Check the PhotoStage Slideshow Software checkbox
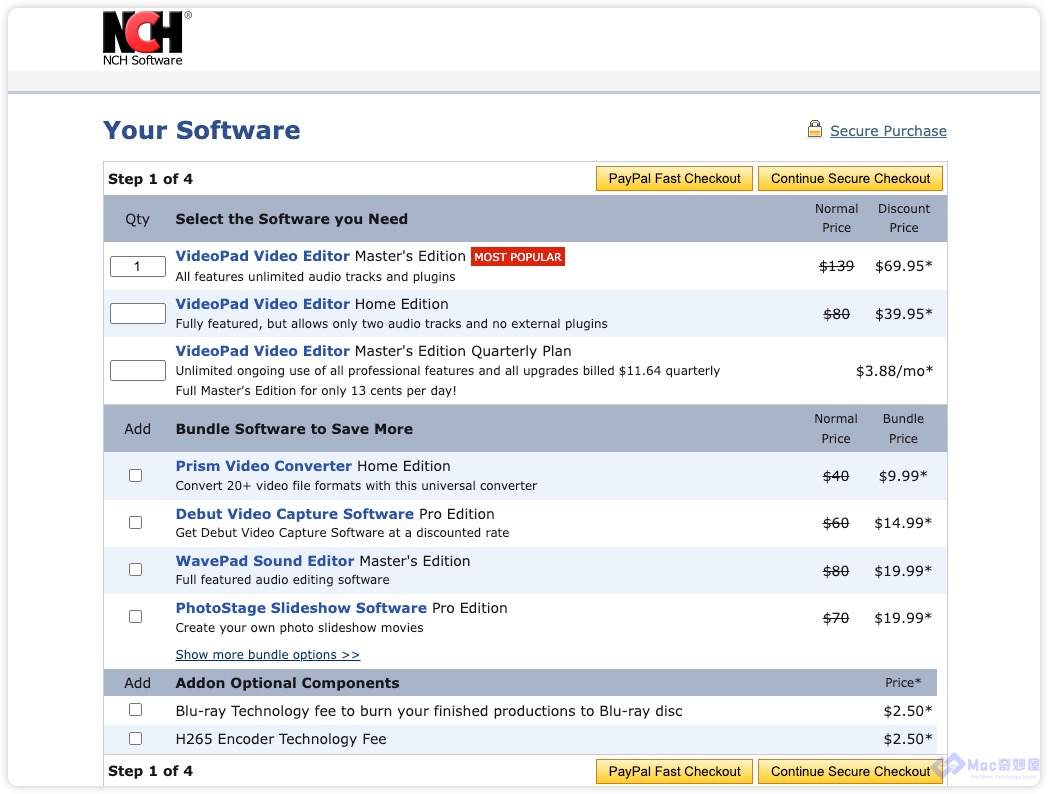 pyautogui.click(x=136, y=616)
